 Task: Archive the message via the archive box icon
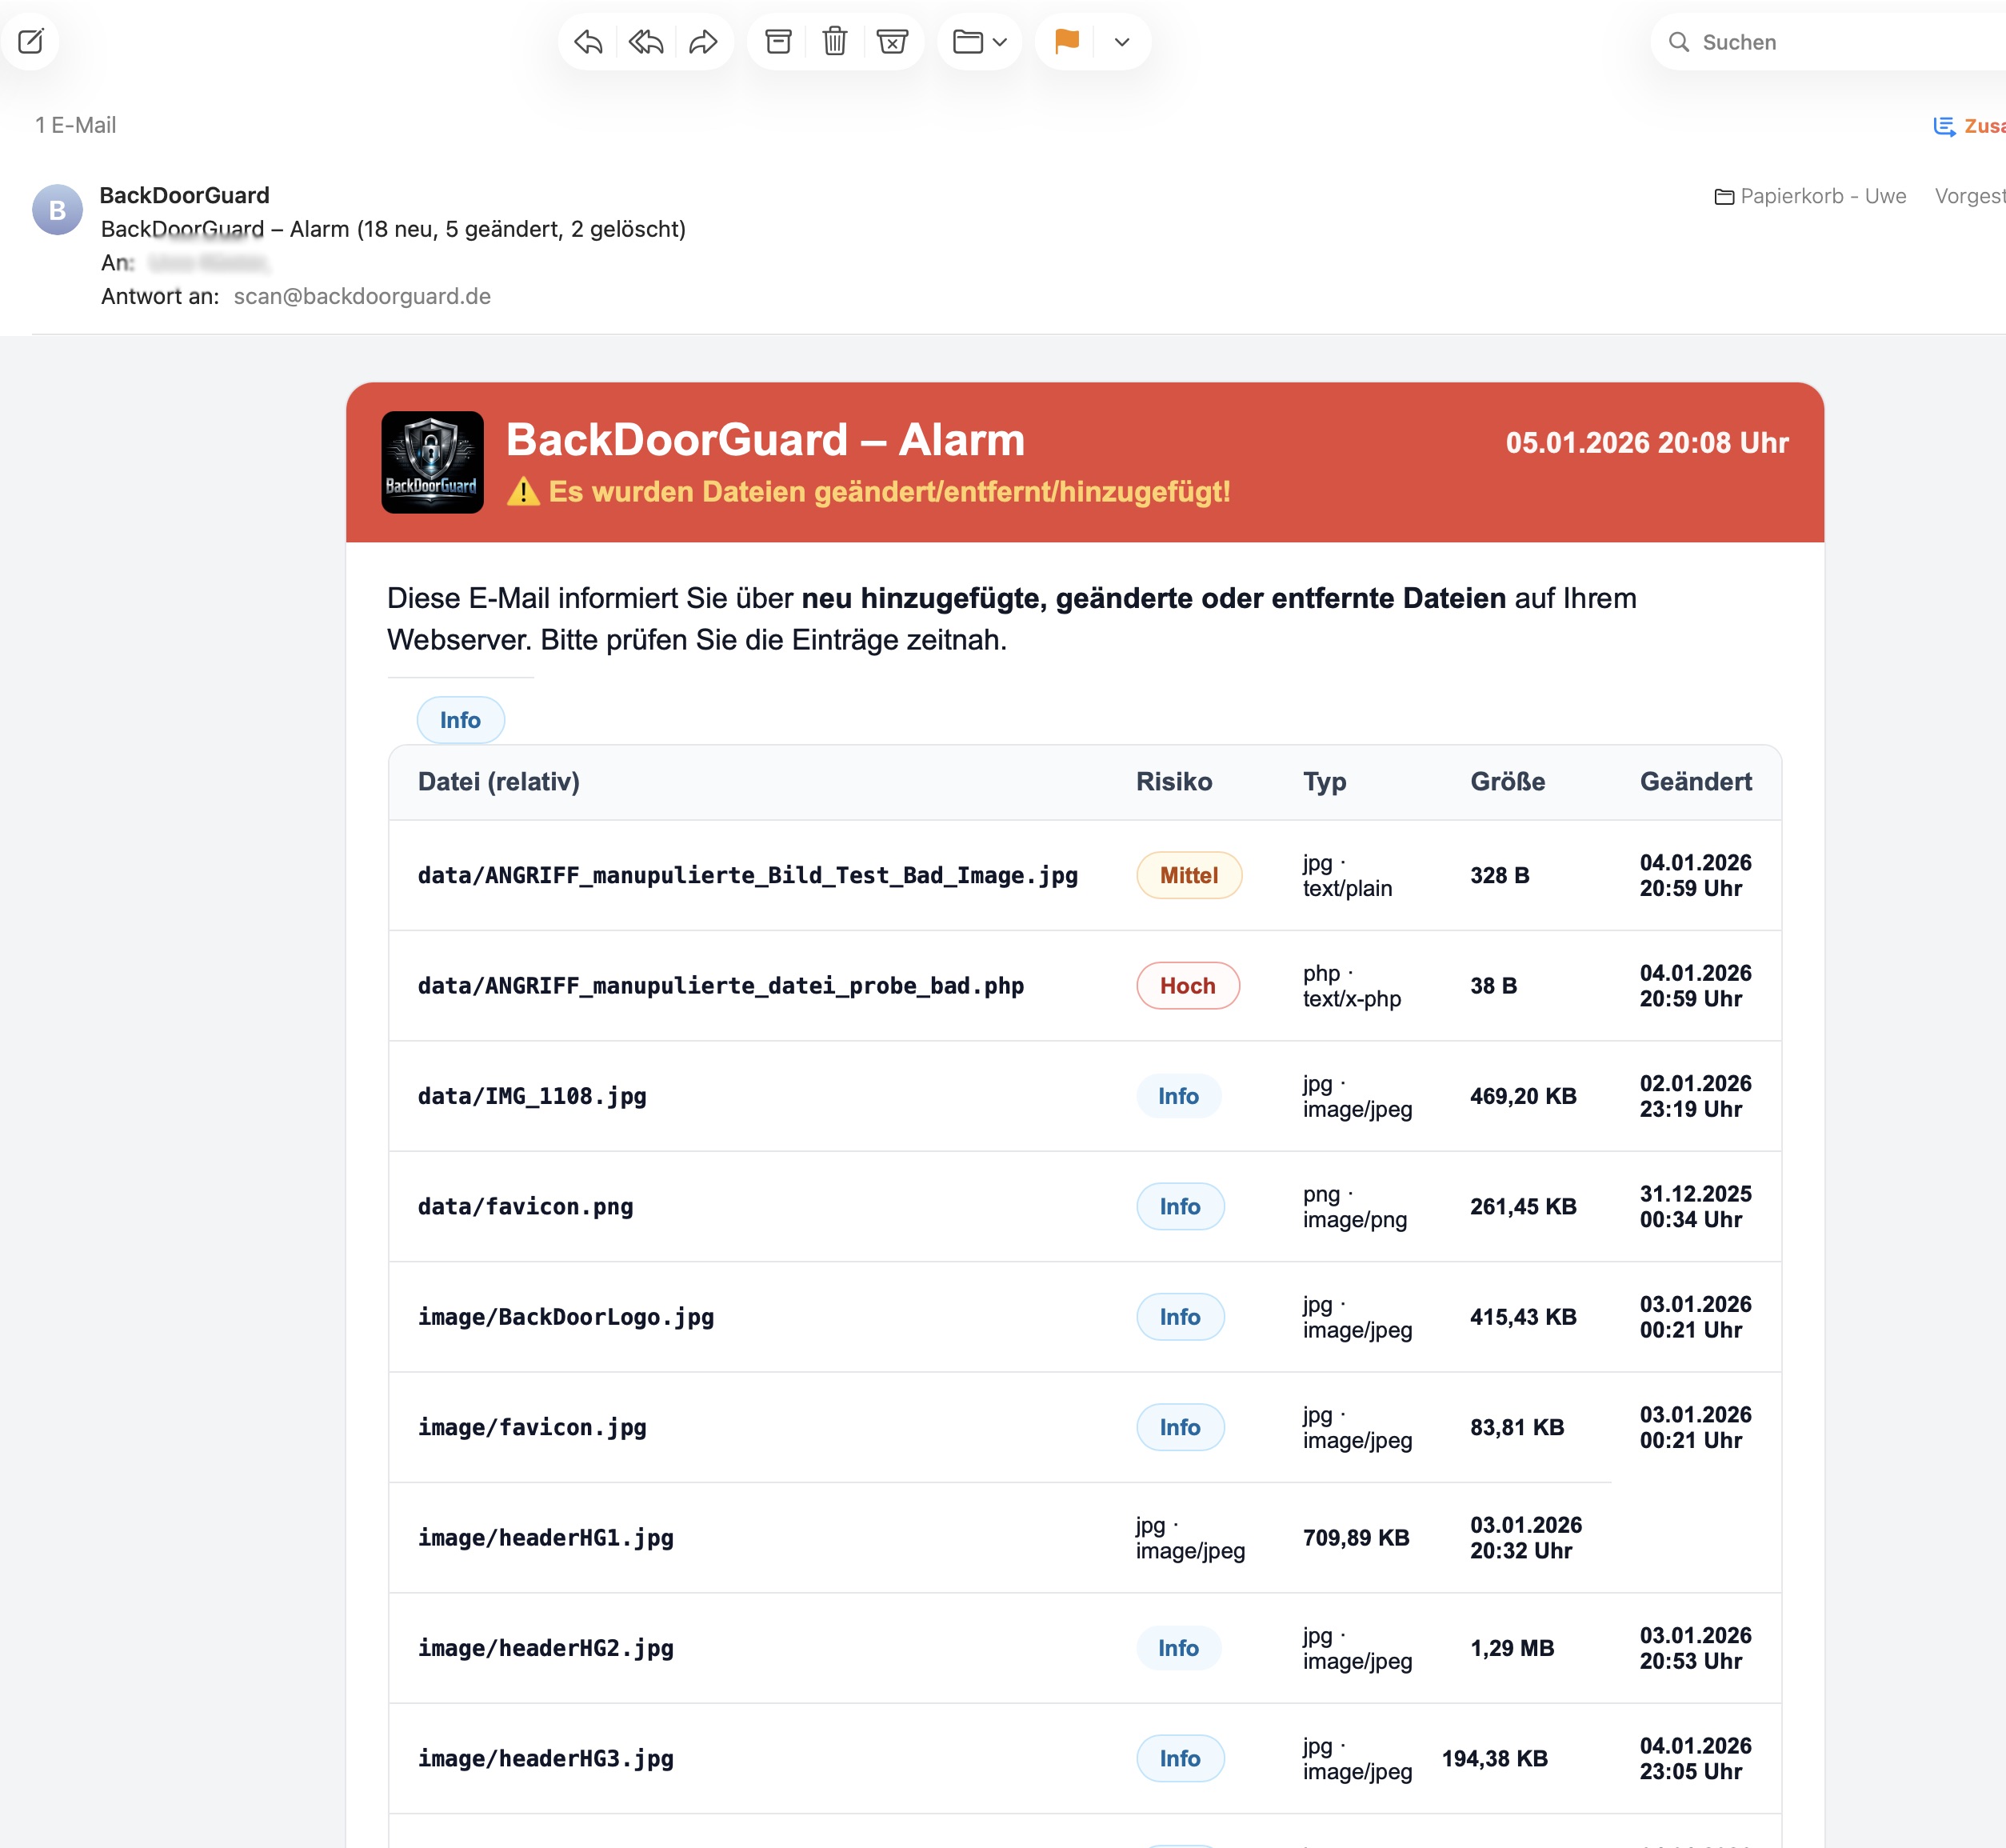(778, 41)
